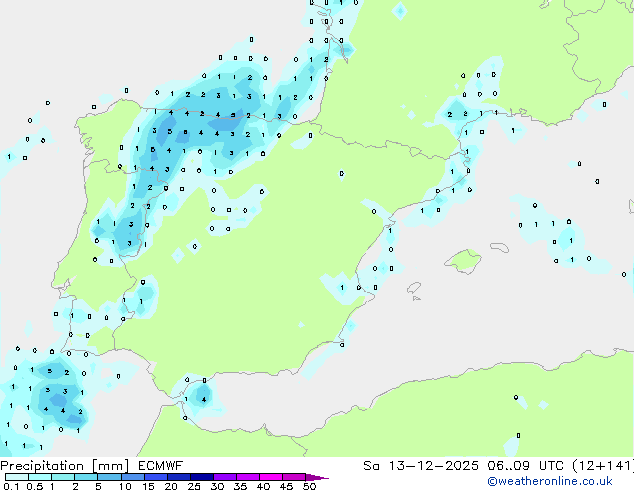The height and width of the screenshot is (490, 634).
Task: Click the 45–50 mm legend swatch
Action: pyautogui.click(x=294, y=477)
